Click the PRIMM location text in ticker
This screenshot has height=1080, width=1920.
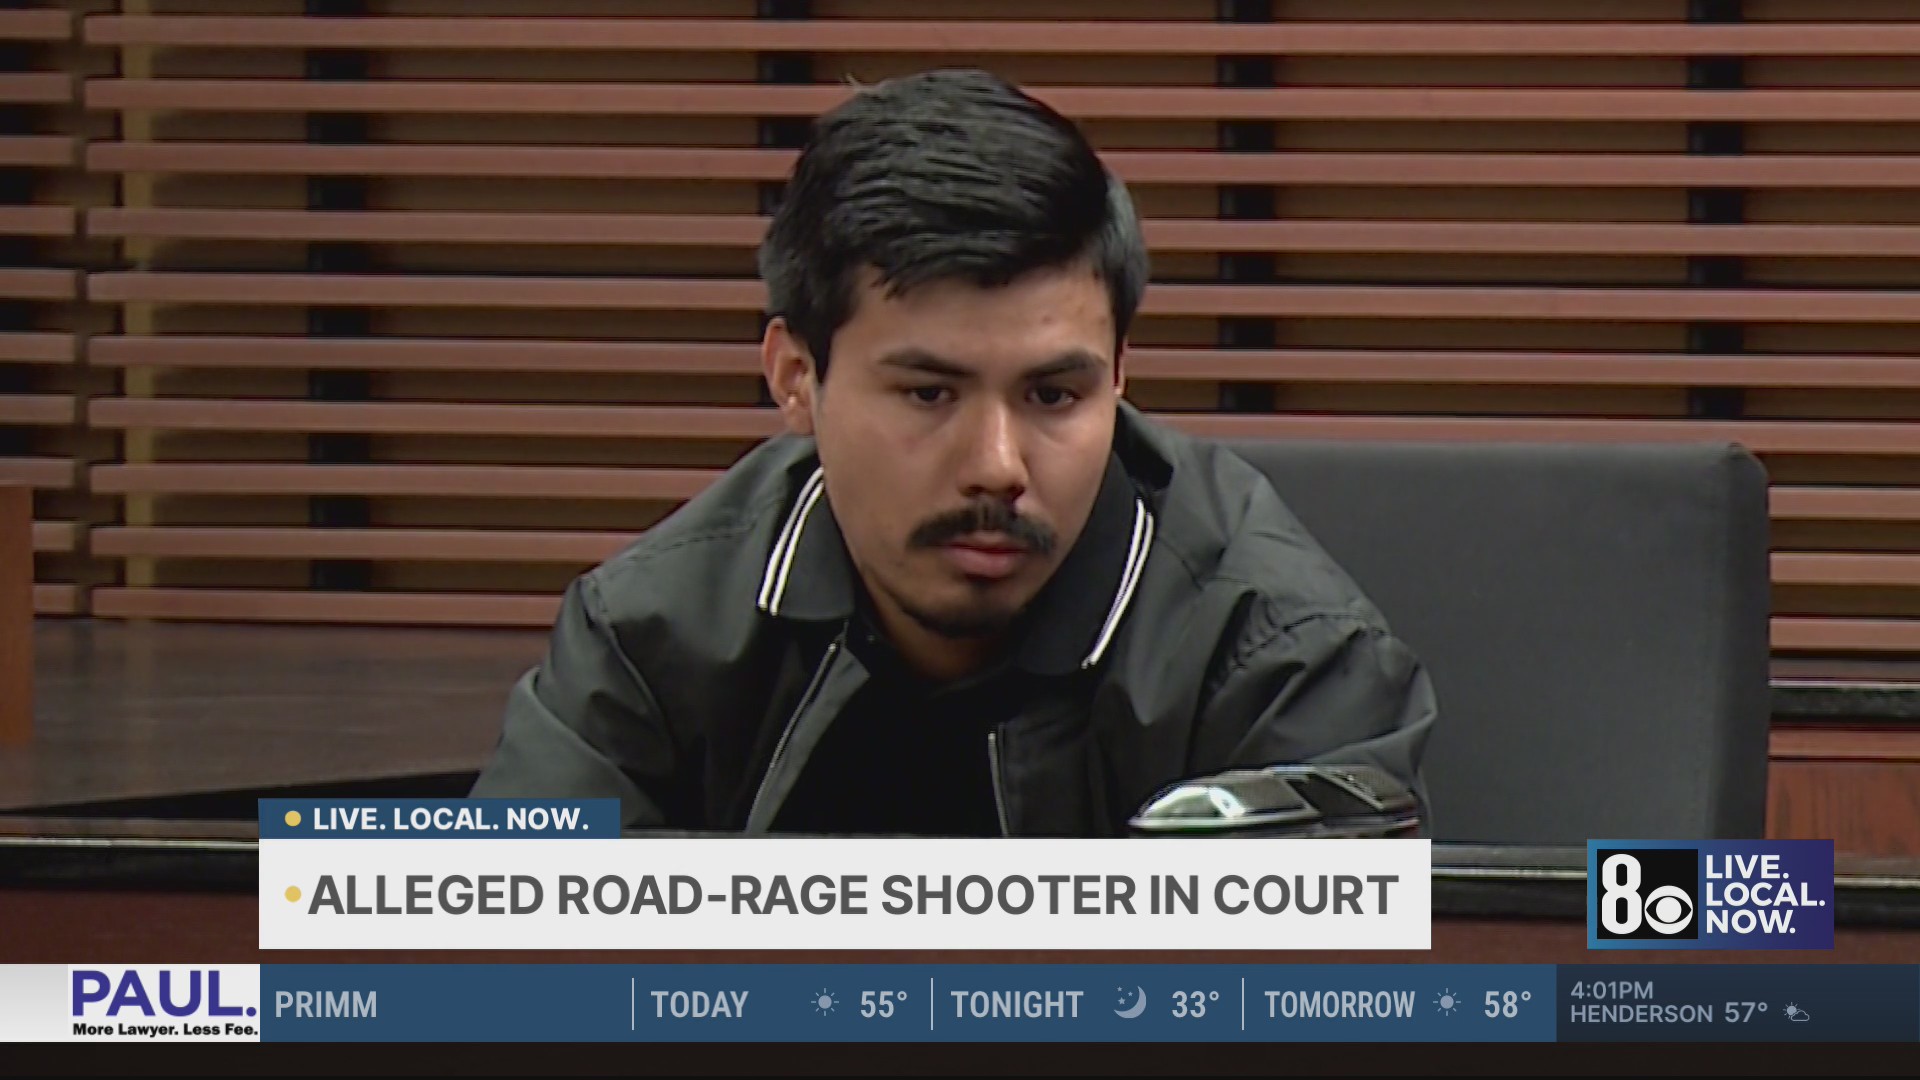pyautogui.click(x=326, y=1004)
